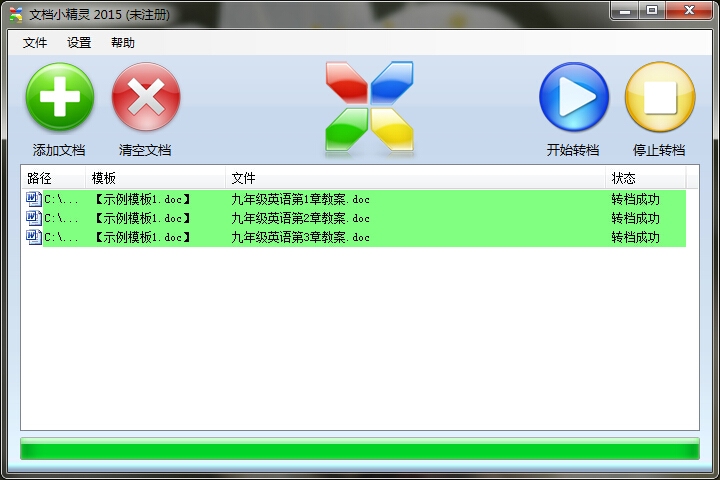The image size is (720, 480).
Task: Click the 开始转档 label text
Action: pyautogui.click(x=573, y=150)
